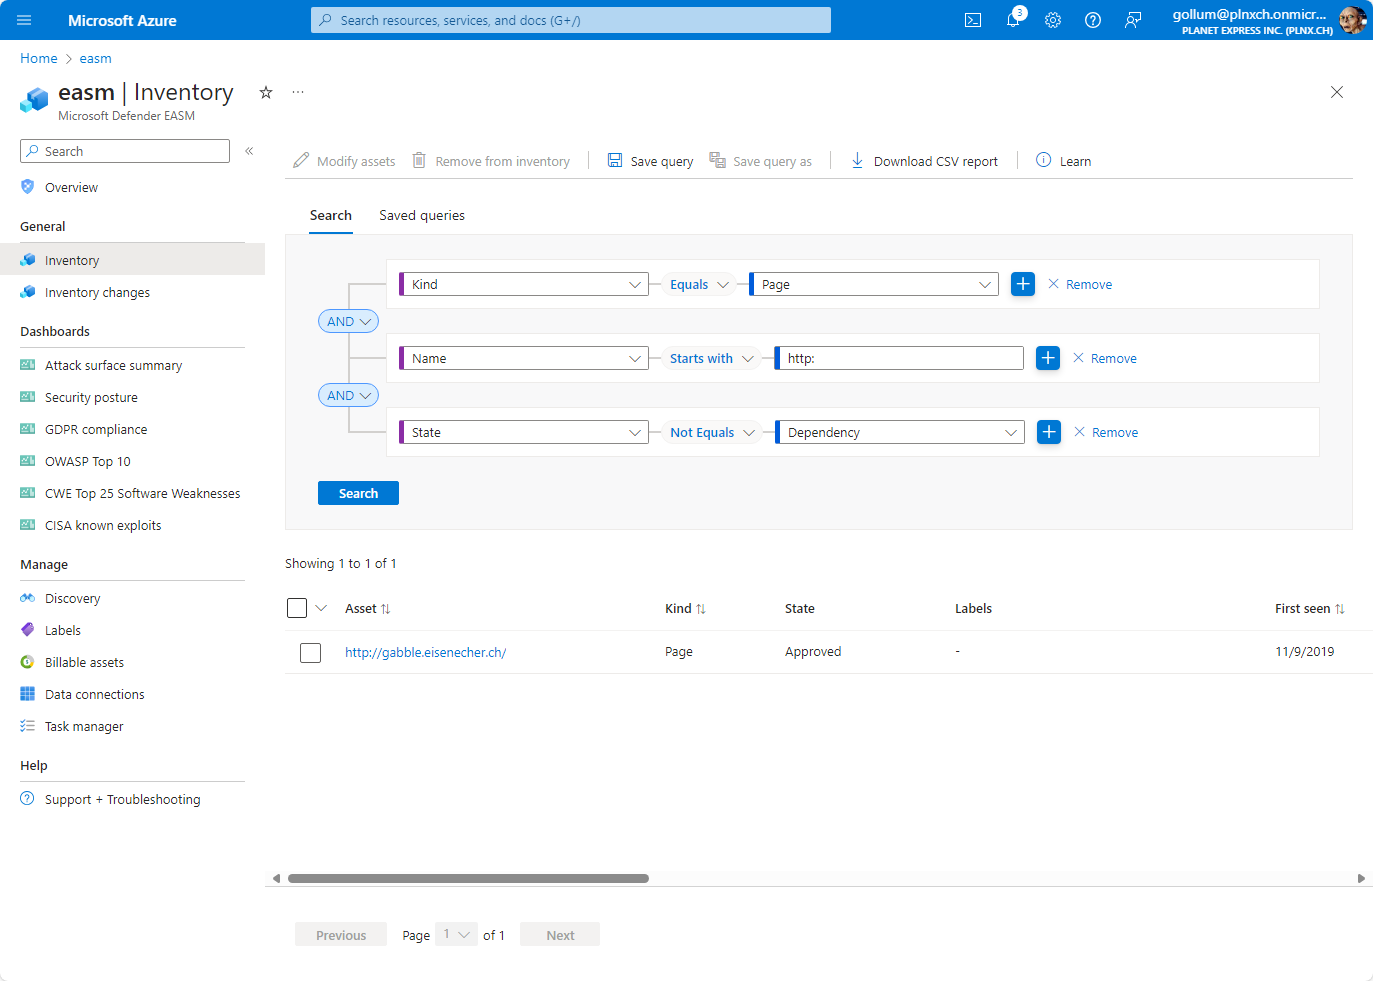Click the feedback icon in header
The width and height of the screenshot is (1373, 981).
[x=1133, y=20]
